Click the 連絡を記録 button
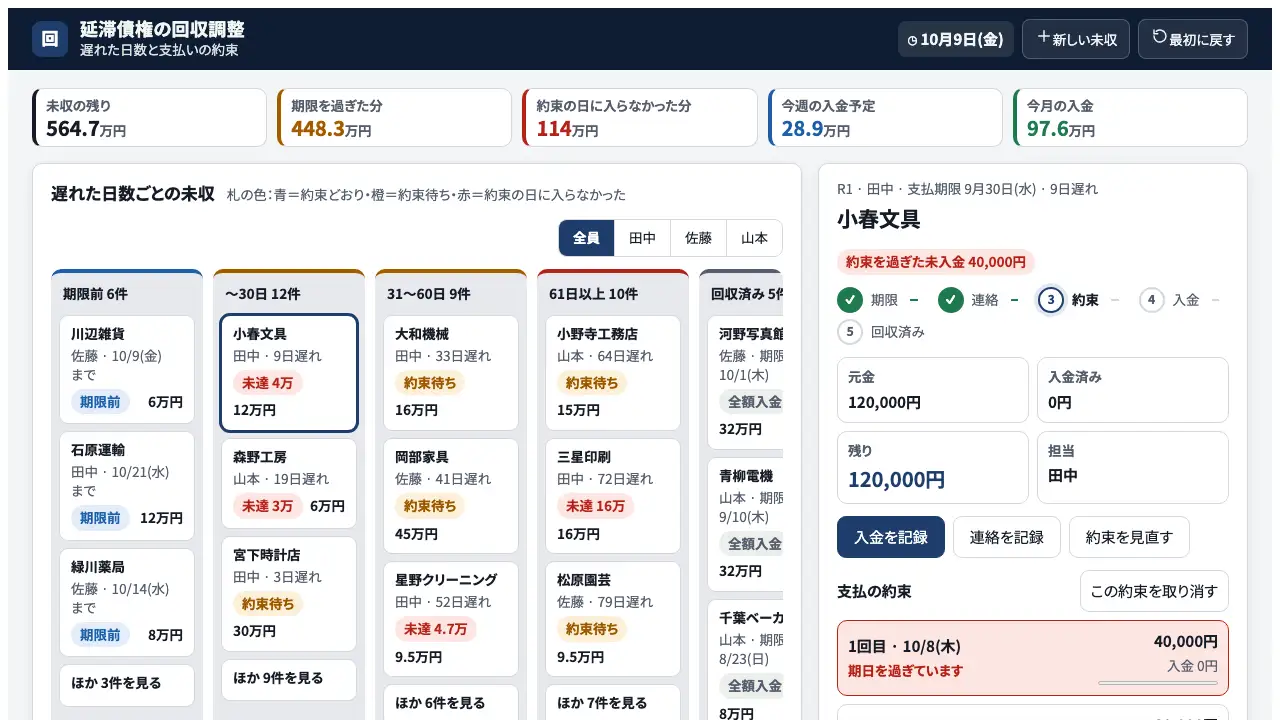 point(1007,537)
